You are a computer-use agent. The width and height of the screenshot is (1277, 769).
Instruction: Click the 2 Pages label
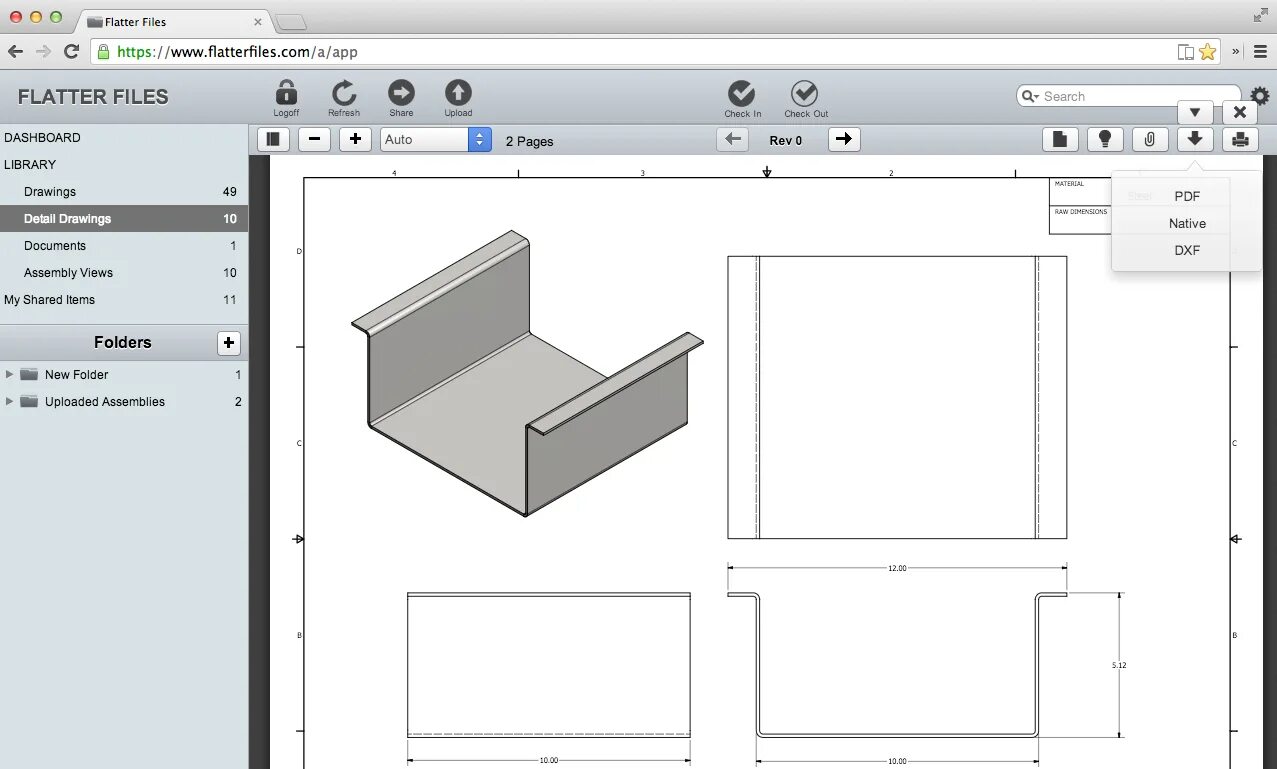click(x=529, y=141)
